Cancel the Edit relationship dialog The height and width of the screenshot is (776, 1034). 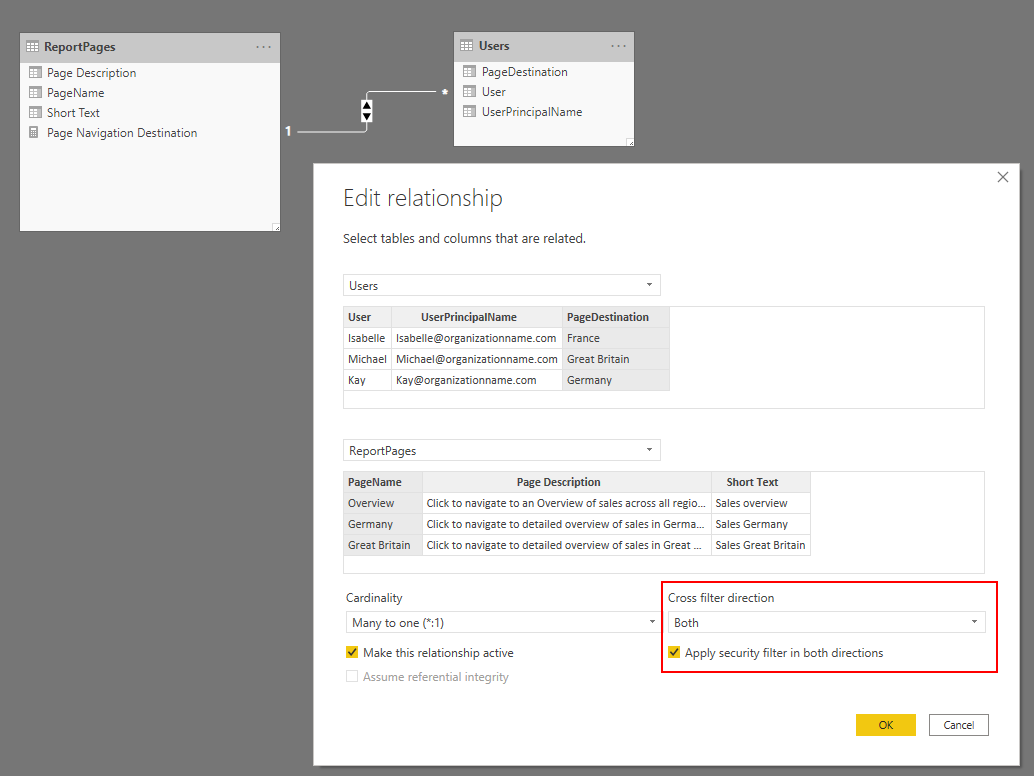(958, 724)
